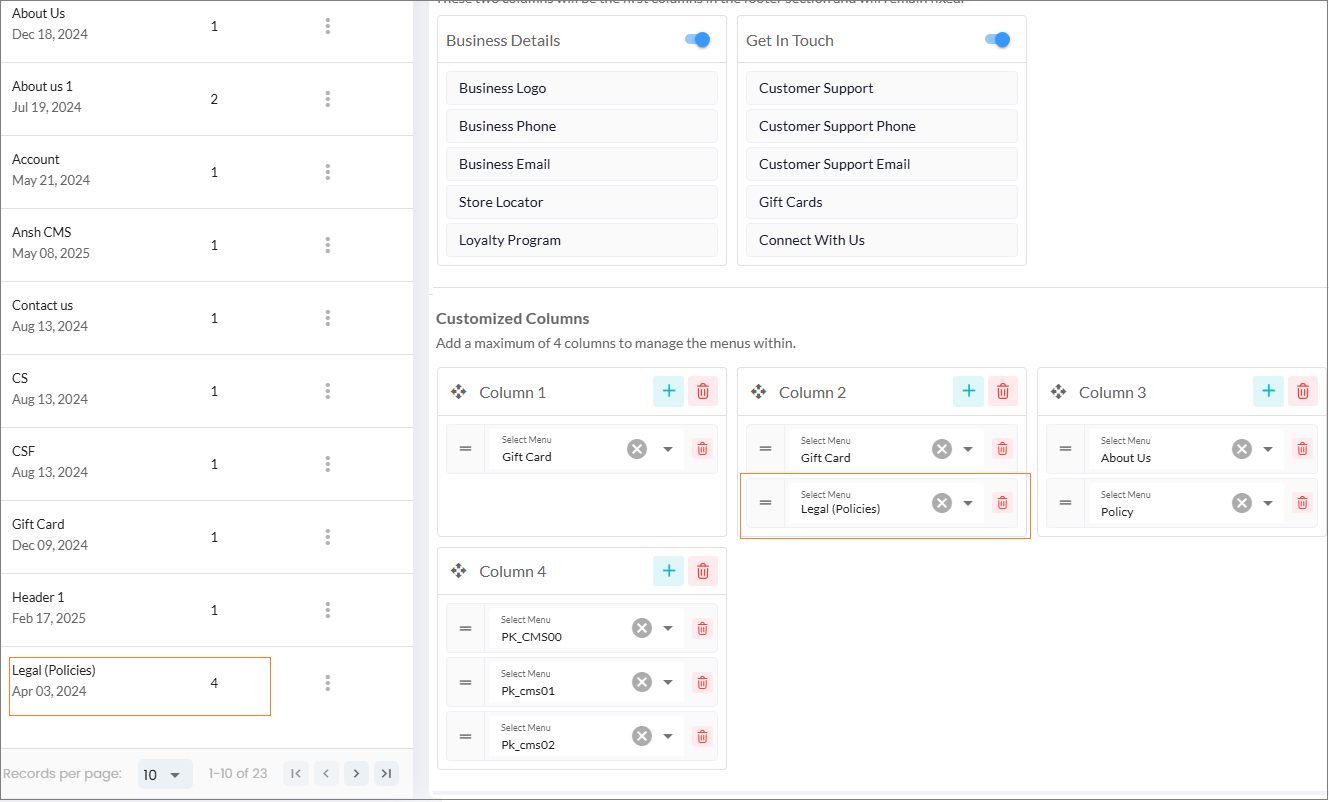Add a menu to Column 1

(669, 392)
